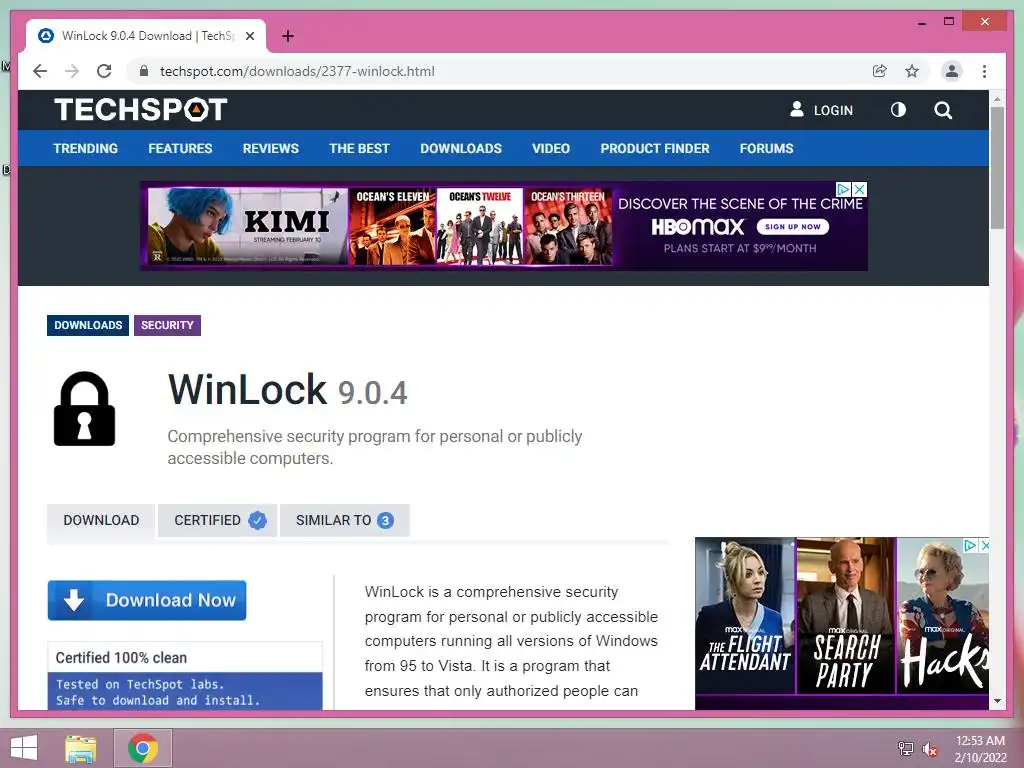
Task: Bookmark this page with the star icon
Action: [x=912, y=71]
